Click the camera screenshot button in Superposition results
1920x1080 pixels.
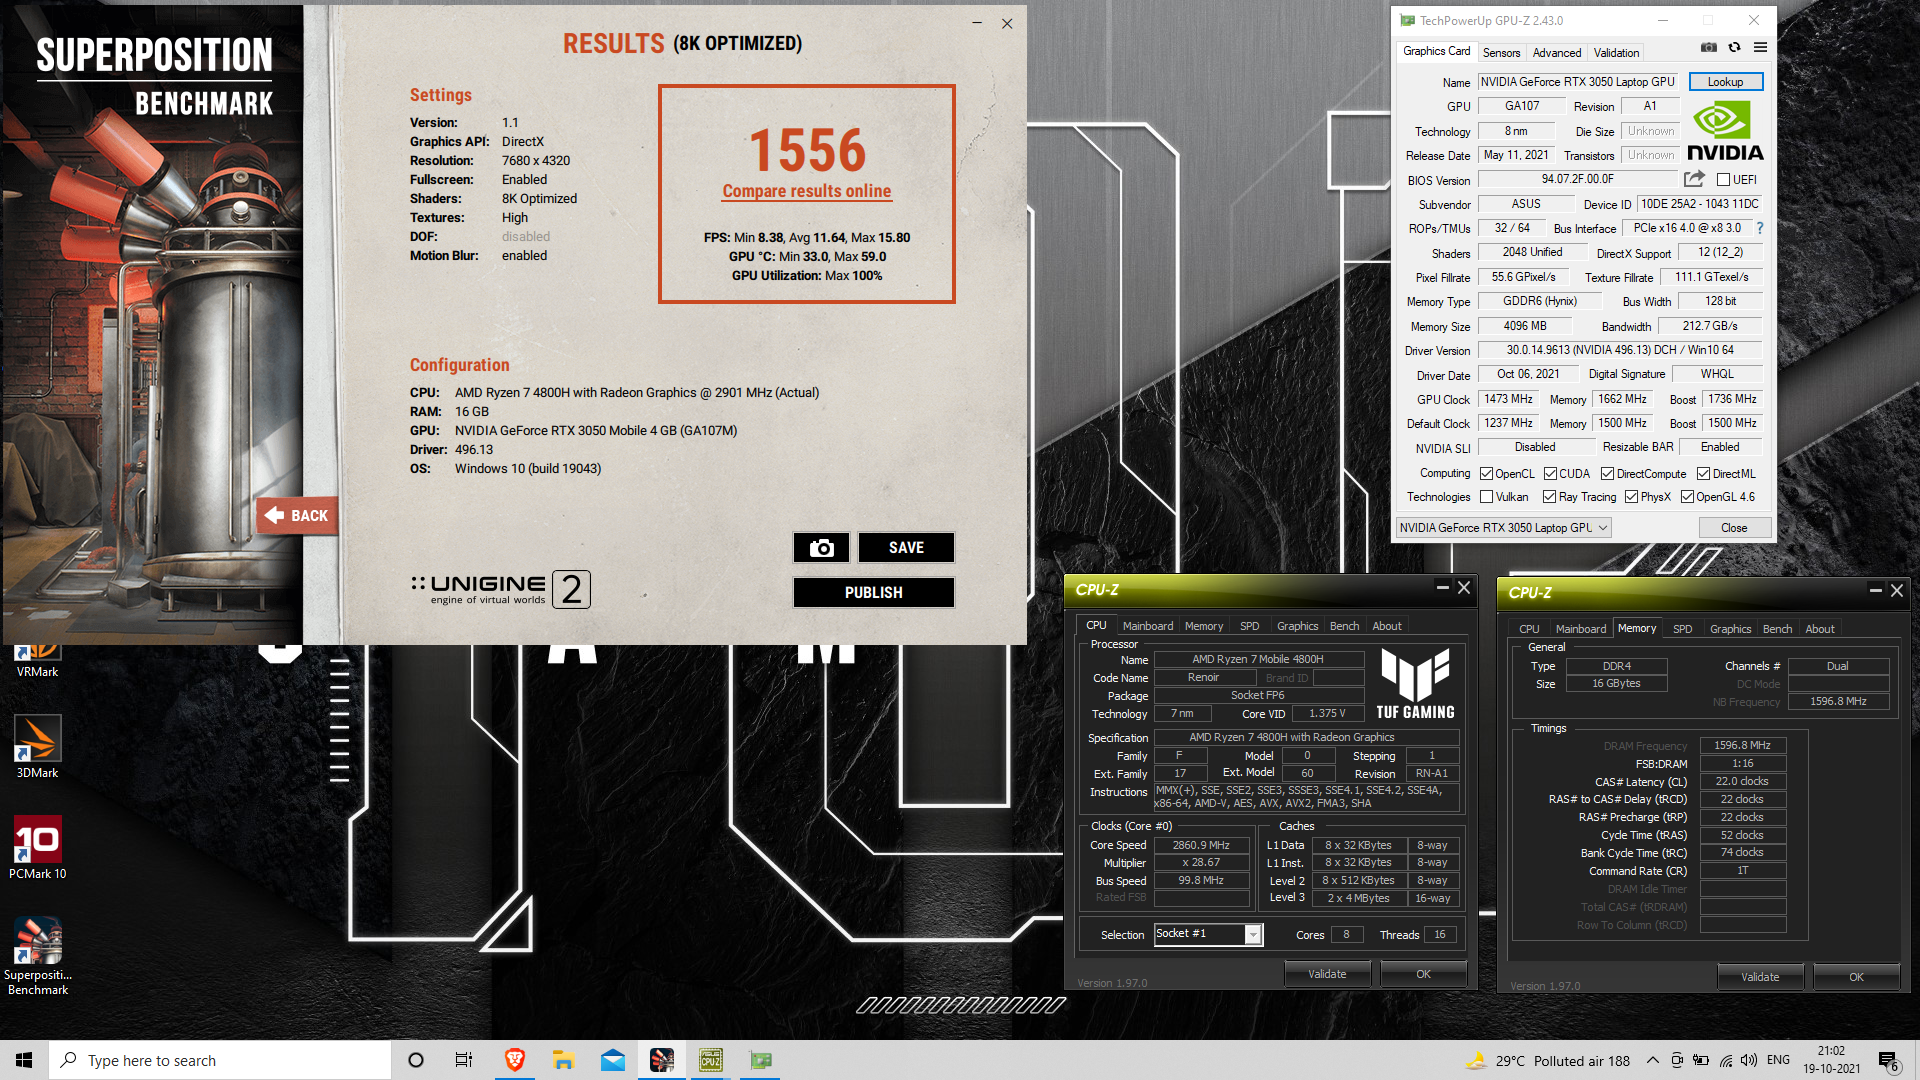[822, 548]
